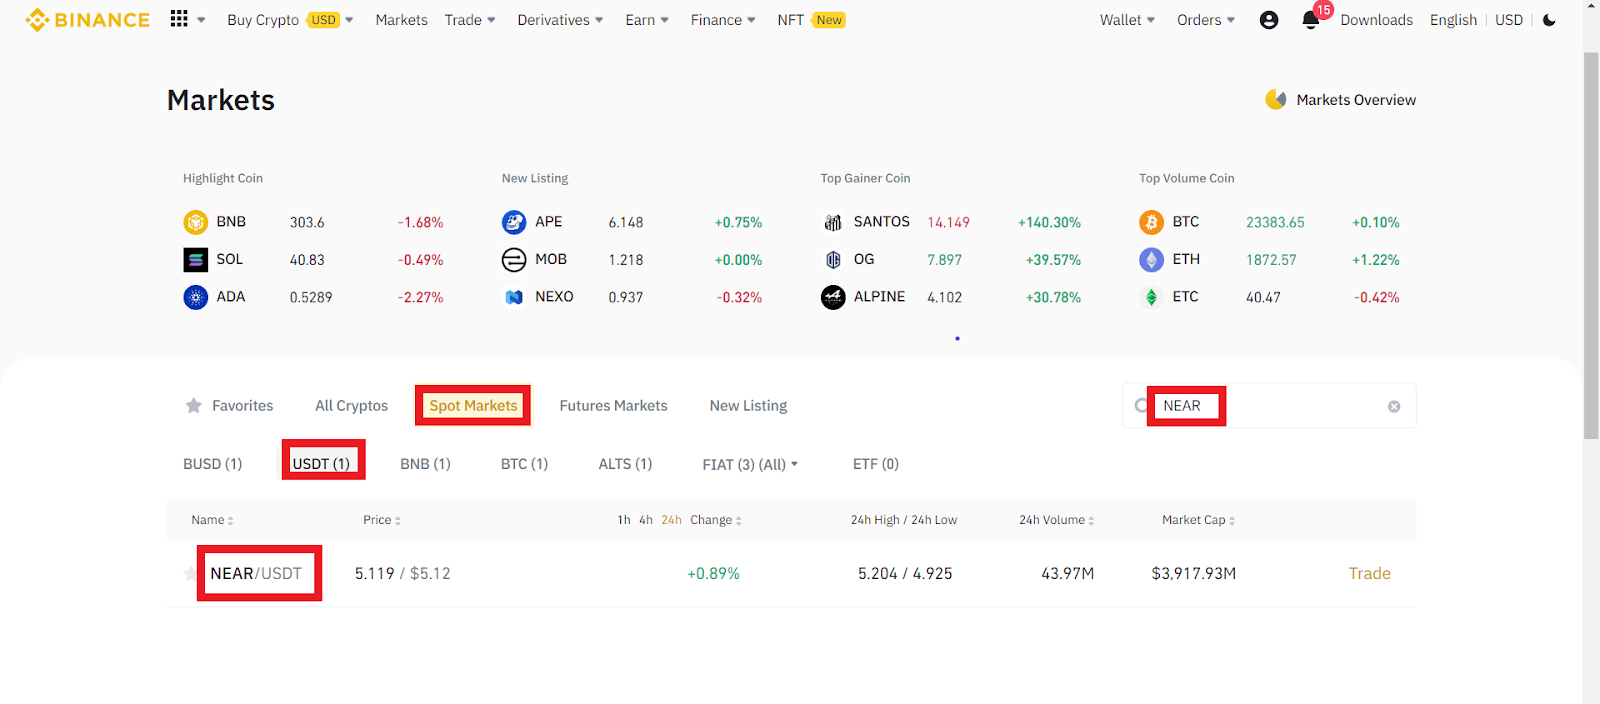Click the ALPINE coin icon
1600x704 pixels.
click(x=833, y=297)
